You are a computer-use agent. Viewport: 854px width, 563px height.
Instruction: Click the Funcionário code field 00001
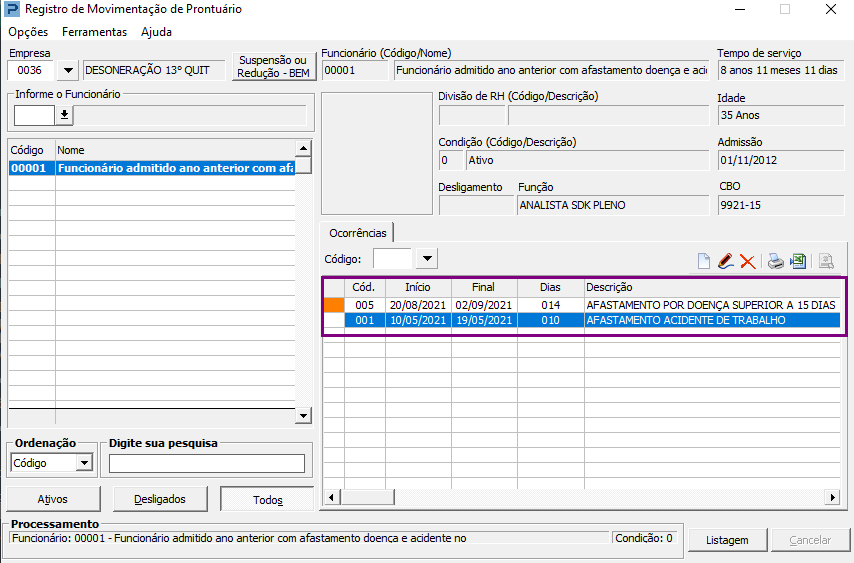[x=356, y=70]
